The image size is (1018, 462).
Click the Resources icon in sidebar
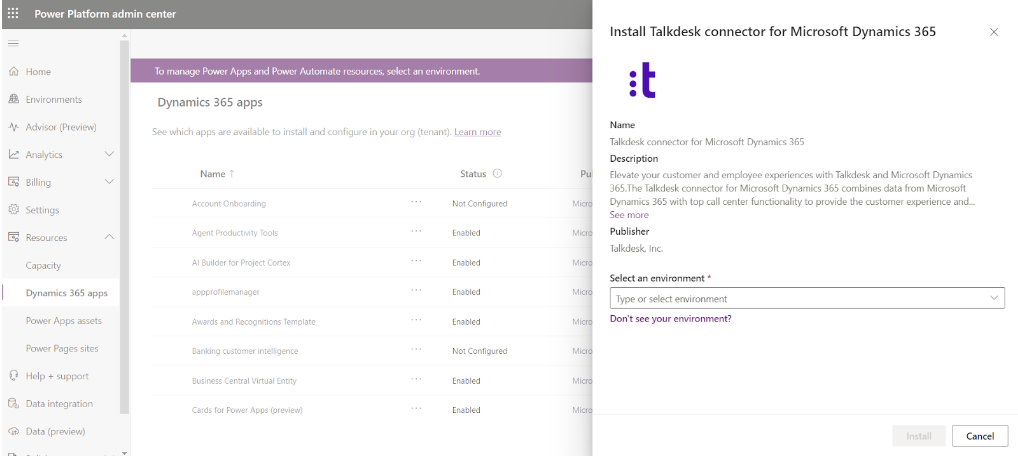14,237
